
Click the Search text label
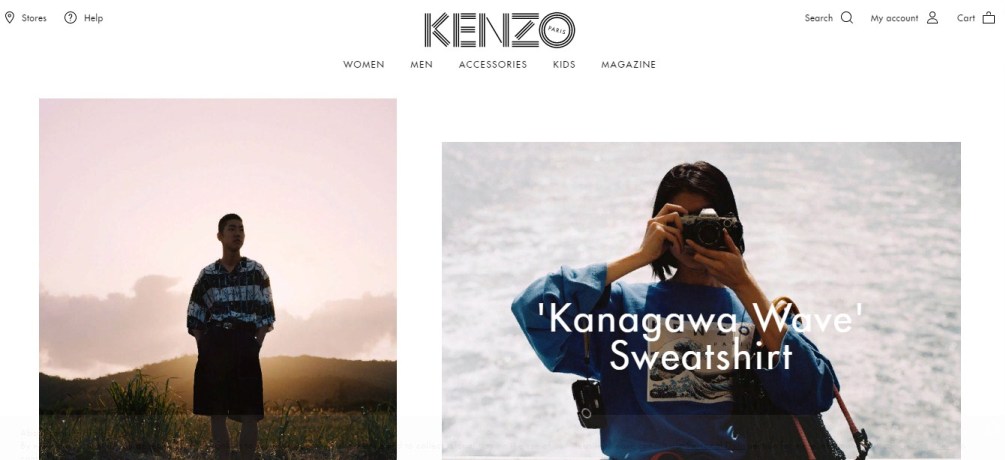click(x=818, y=18)
